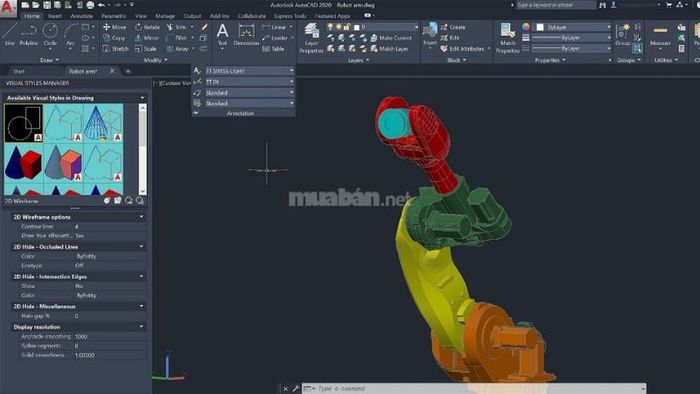Click in the keyword search field

tap(556, 5)
